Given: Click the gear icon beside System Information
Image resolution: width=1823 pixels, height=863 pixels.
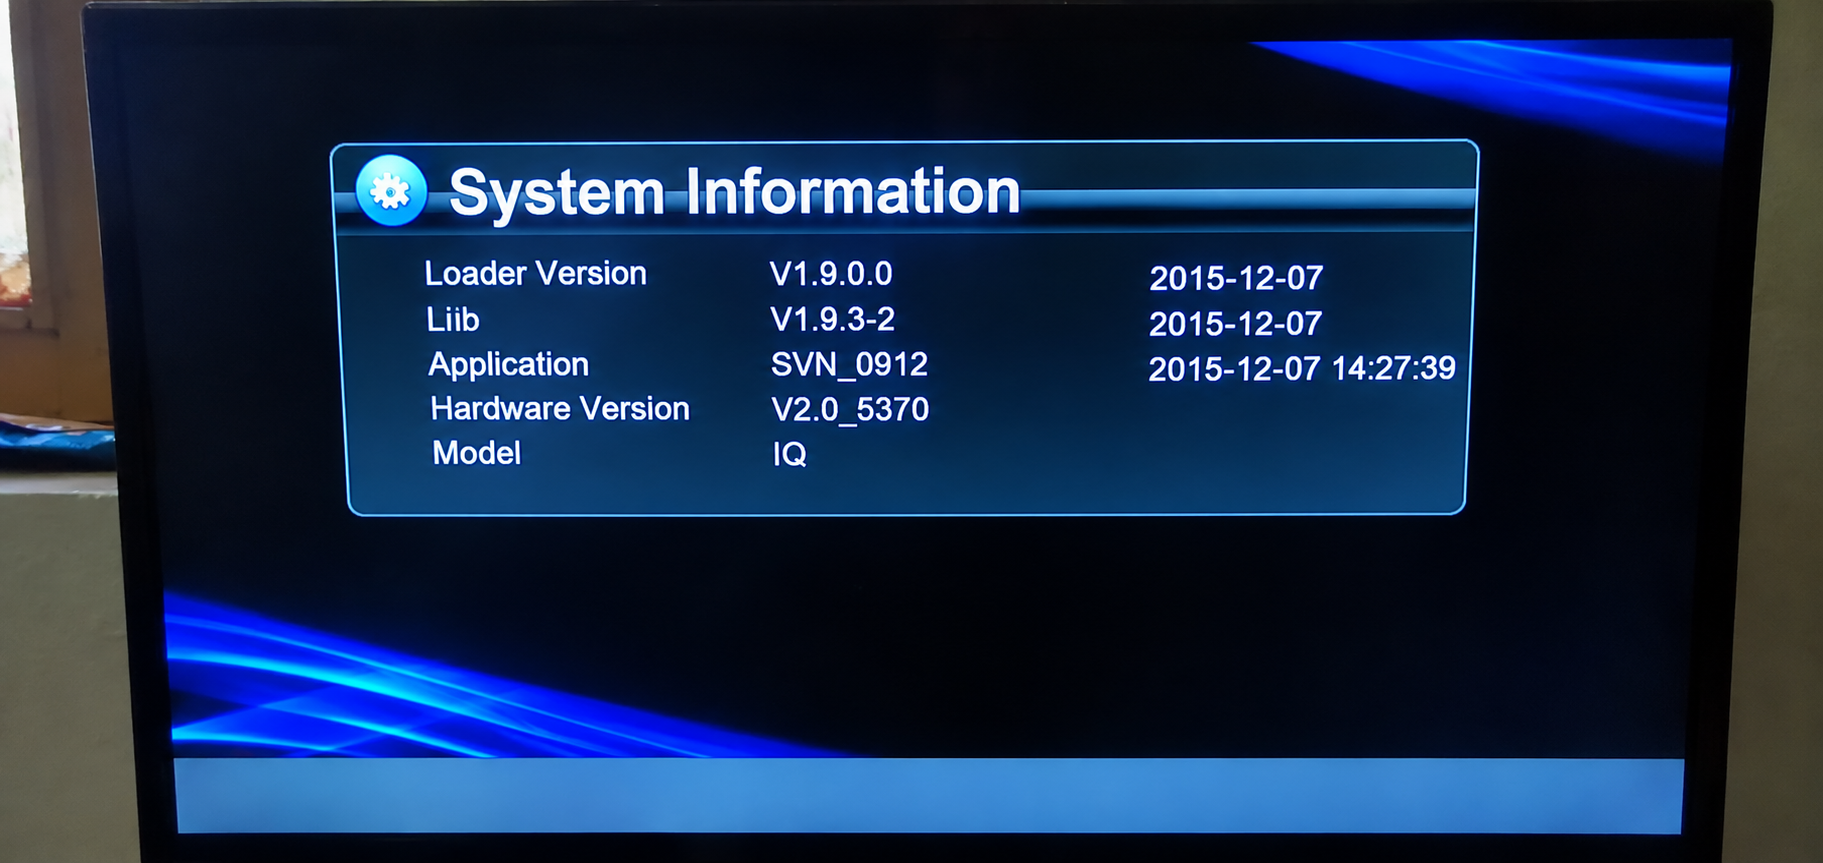Looking at the screenshot, I should click(x=391, y=190).
